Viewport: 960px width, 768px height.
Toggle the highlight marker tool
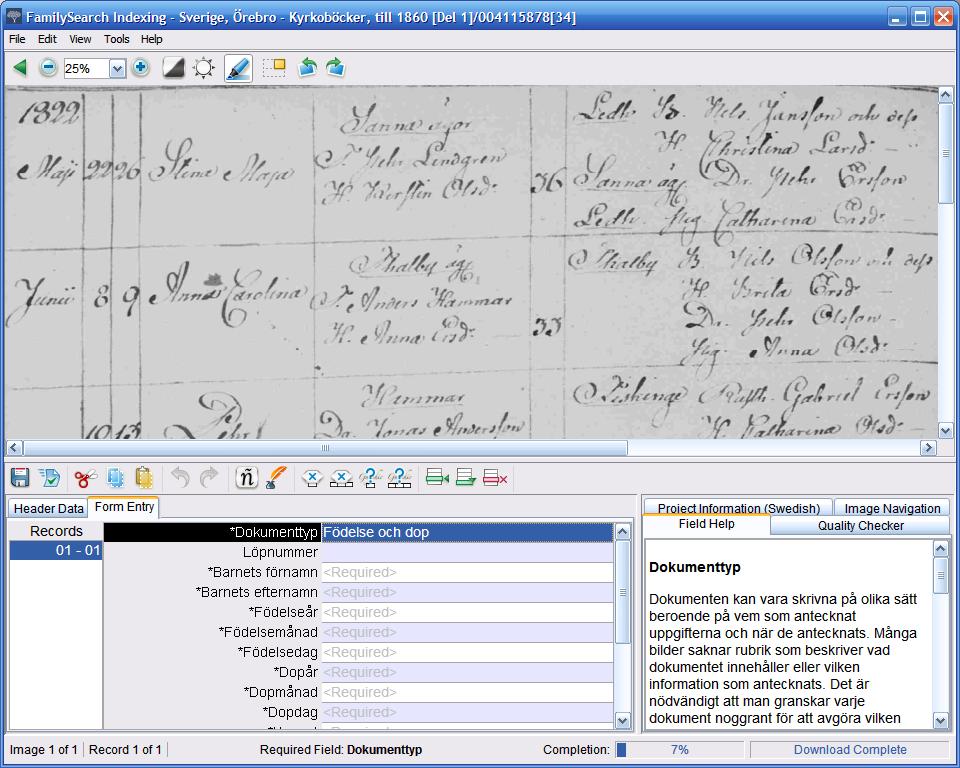pos(238,68)
